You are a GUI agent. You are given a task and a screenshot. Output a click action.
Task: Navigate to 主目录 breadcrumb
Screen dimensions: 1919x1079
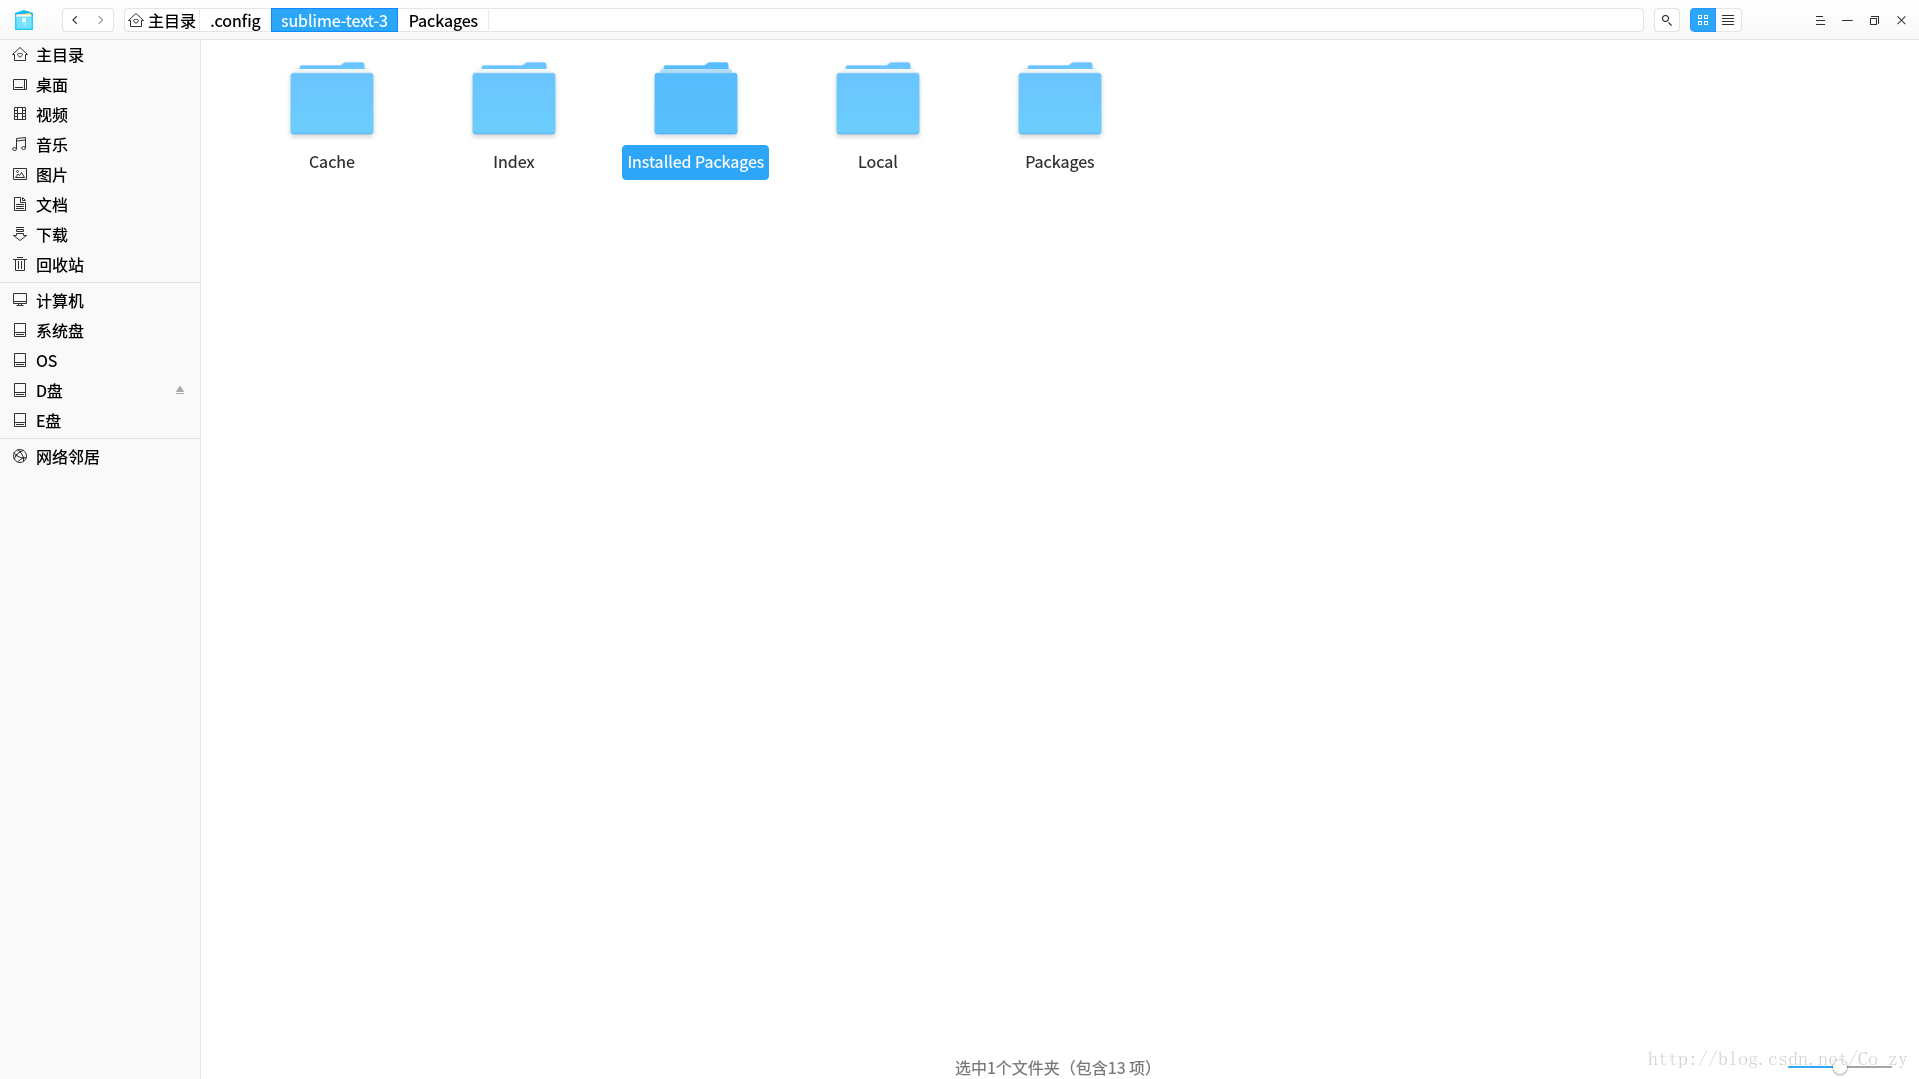point(162,20)
